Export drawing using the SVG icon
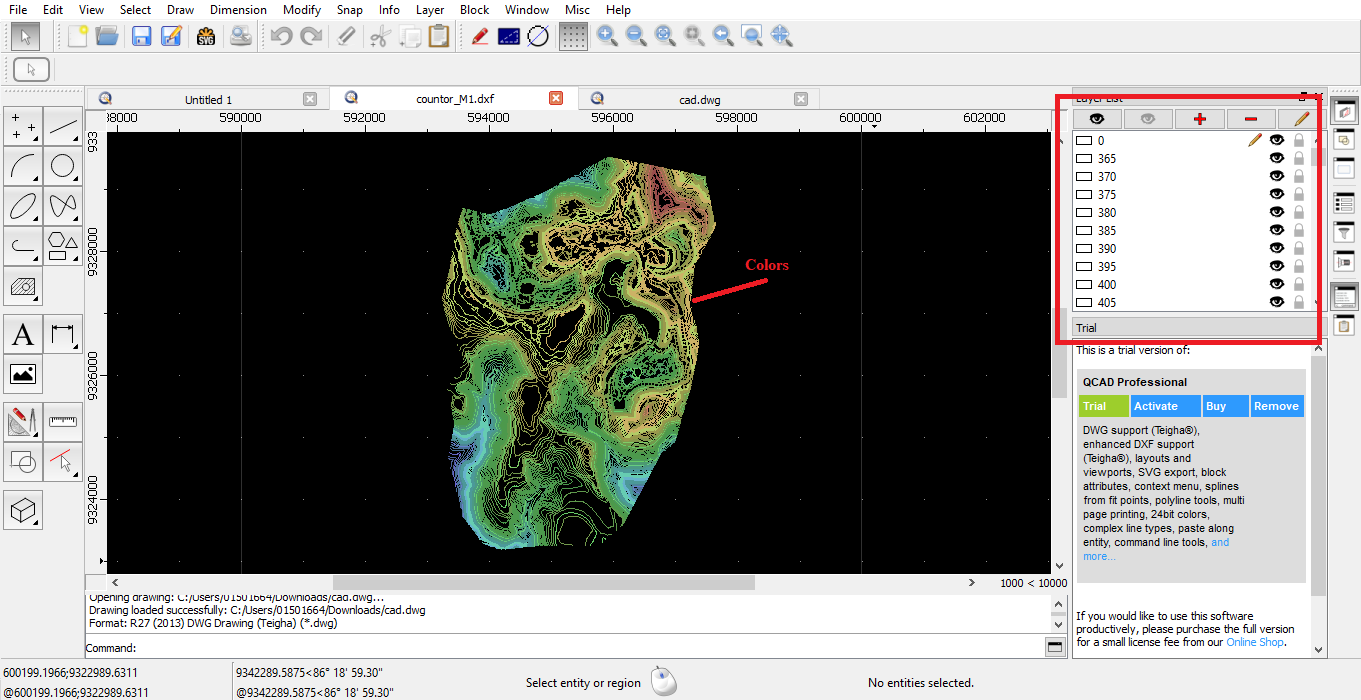This screenshot has height=700, width=1361. [206, 37]
